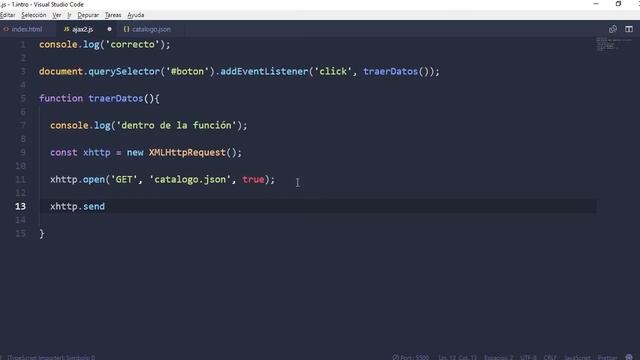
Task: Open the Depurar menu
Action: click(88, 15)
